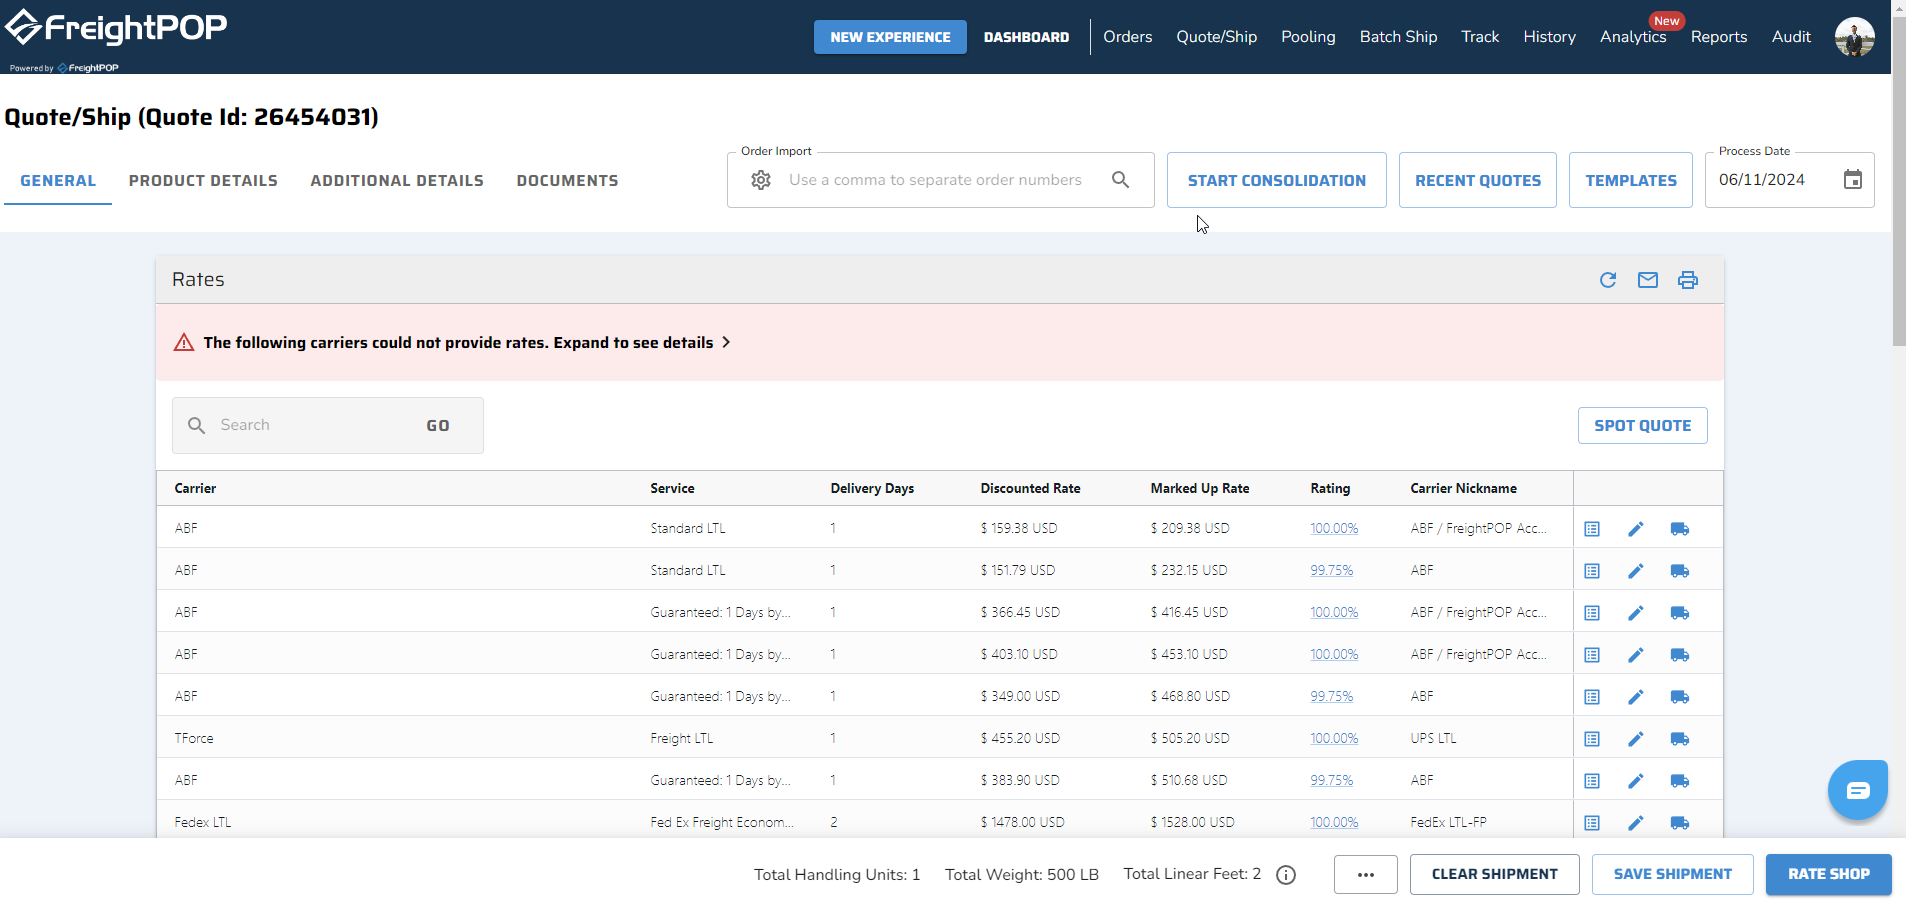
Task: Click the Rate Shop button
Action: [1829, 875]
